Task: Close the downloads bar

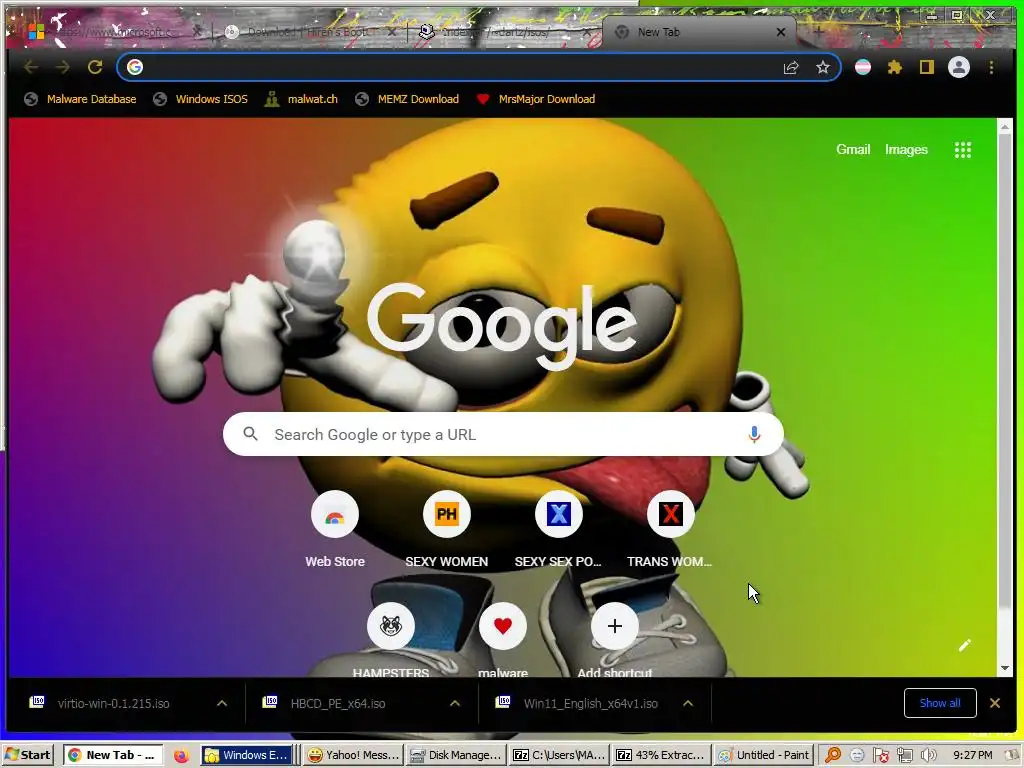Action: coord(995,703)
